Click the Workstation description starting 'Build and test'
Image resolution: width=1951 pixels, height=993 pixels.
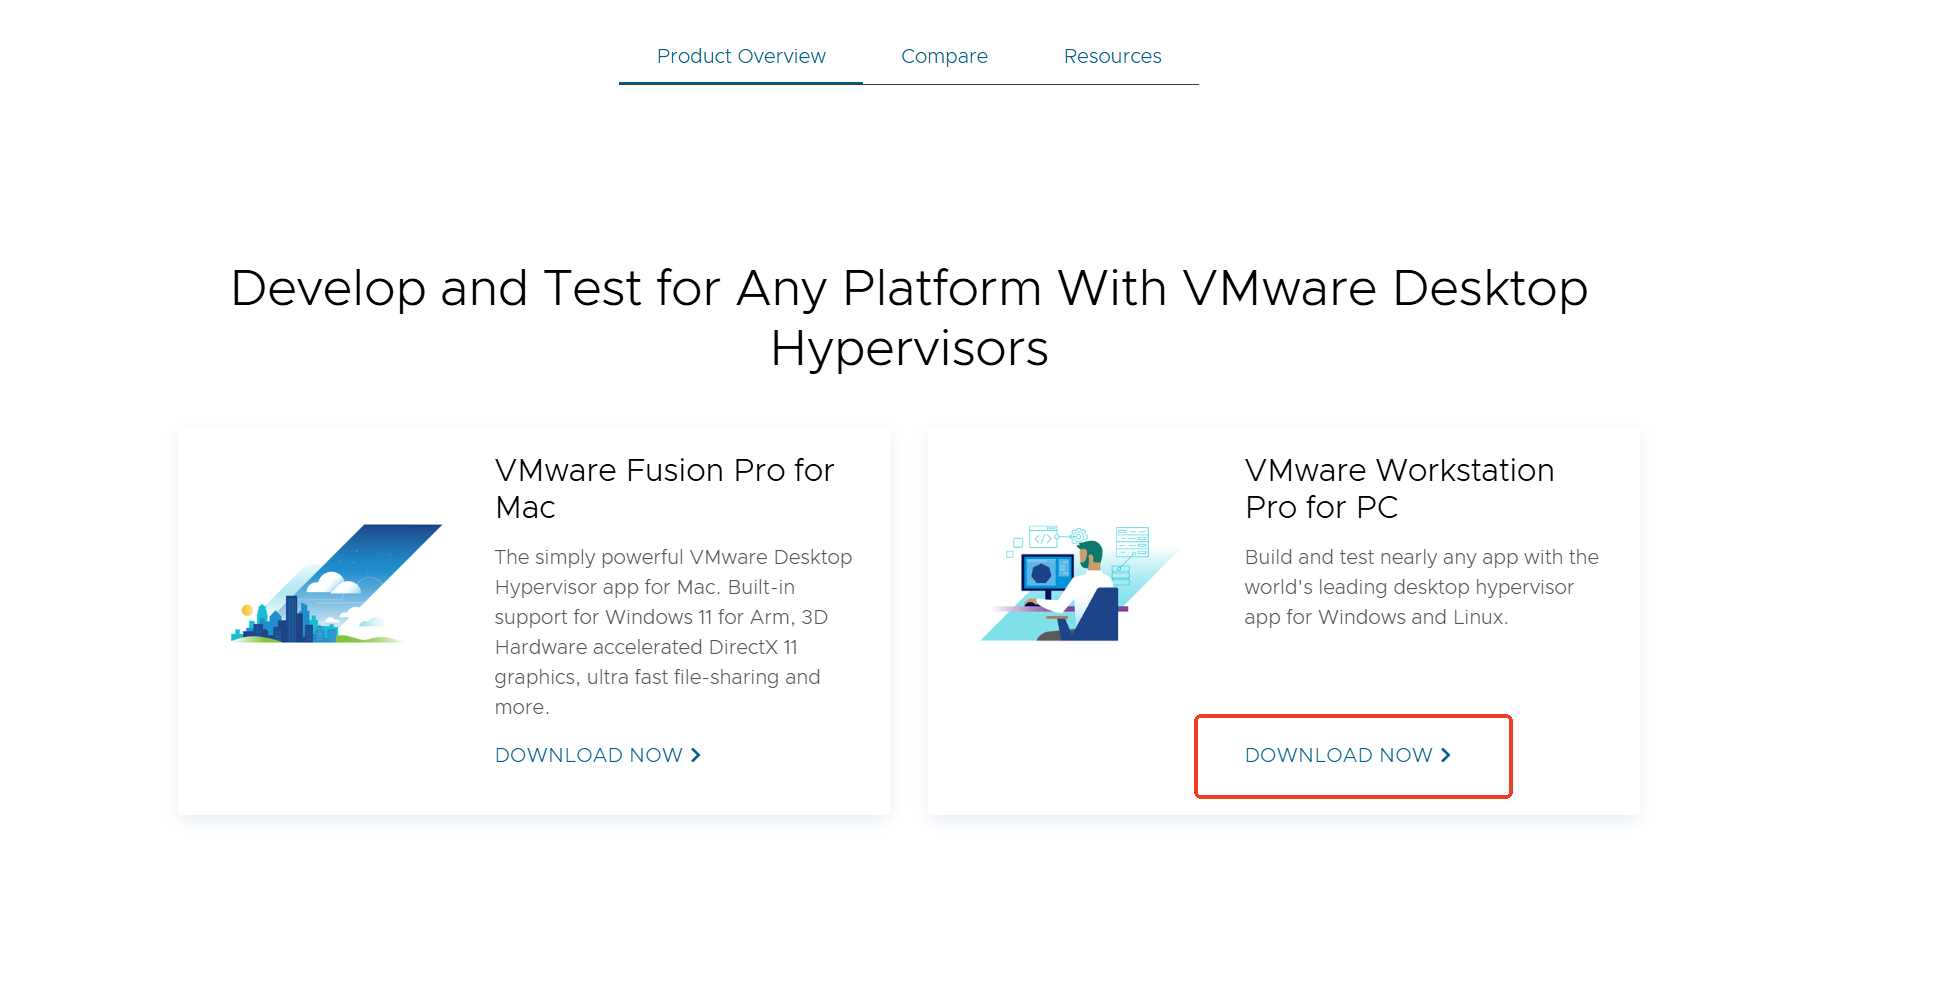[1421, 587]
